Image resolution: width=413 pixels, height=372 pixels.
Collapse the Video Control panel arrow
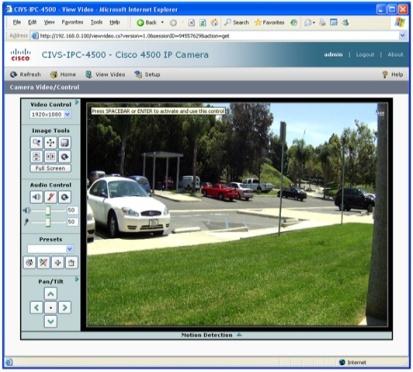pyautogui.click(x=77, y=102)
